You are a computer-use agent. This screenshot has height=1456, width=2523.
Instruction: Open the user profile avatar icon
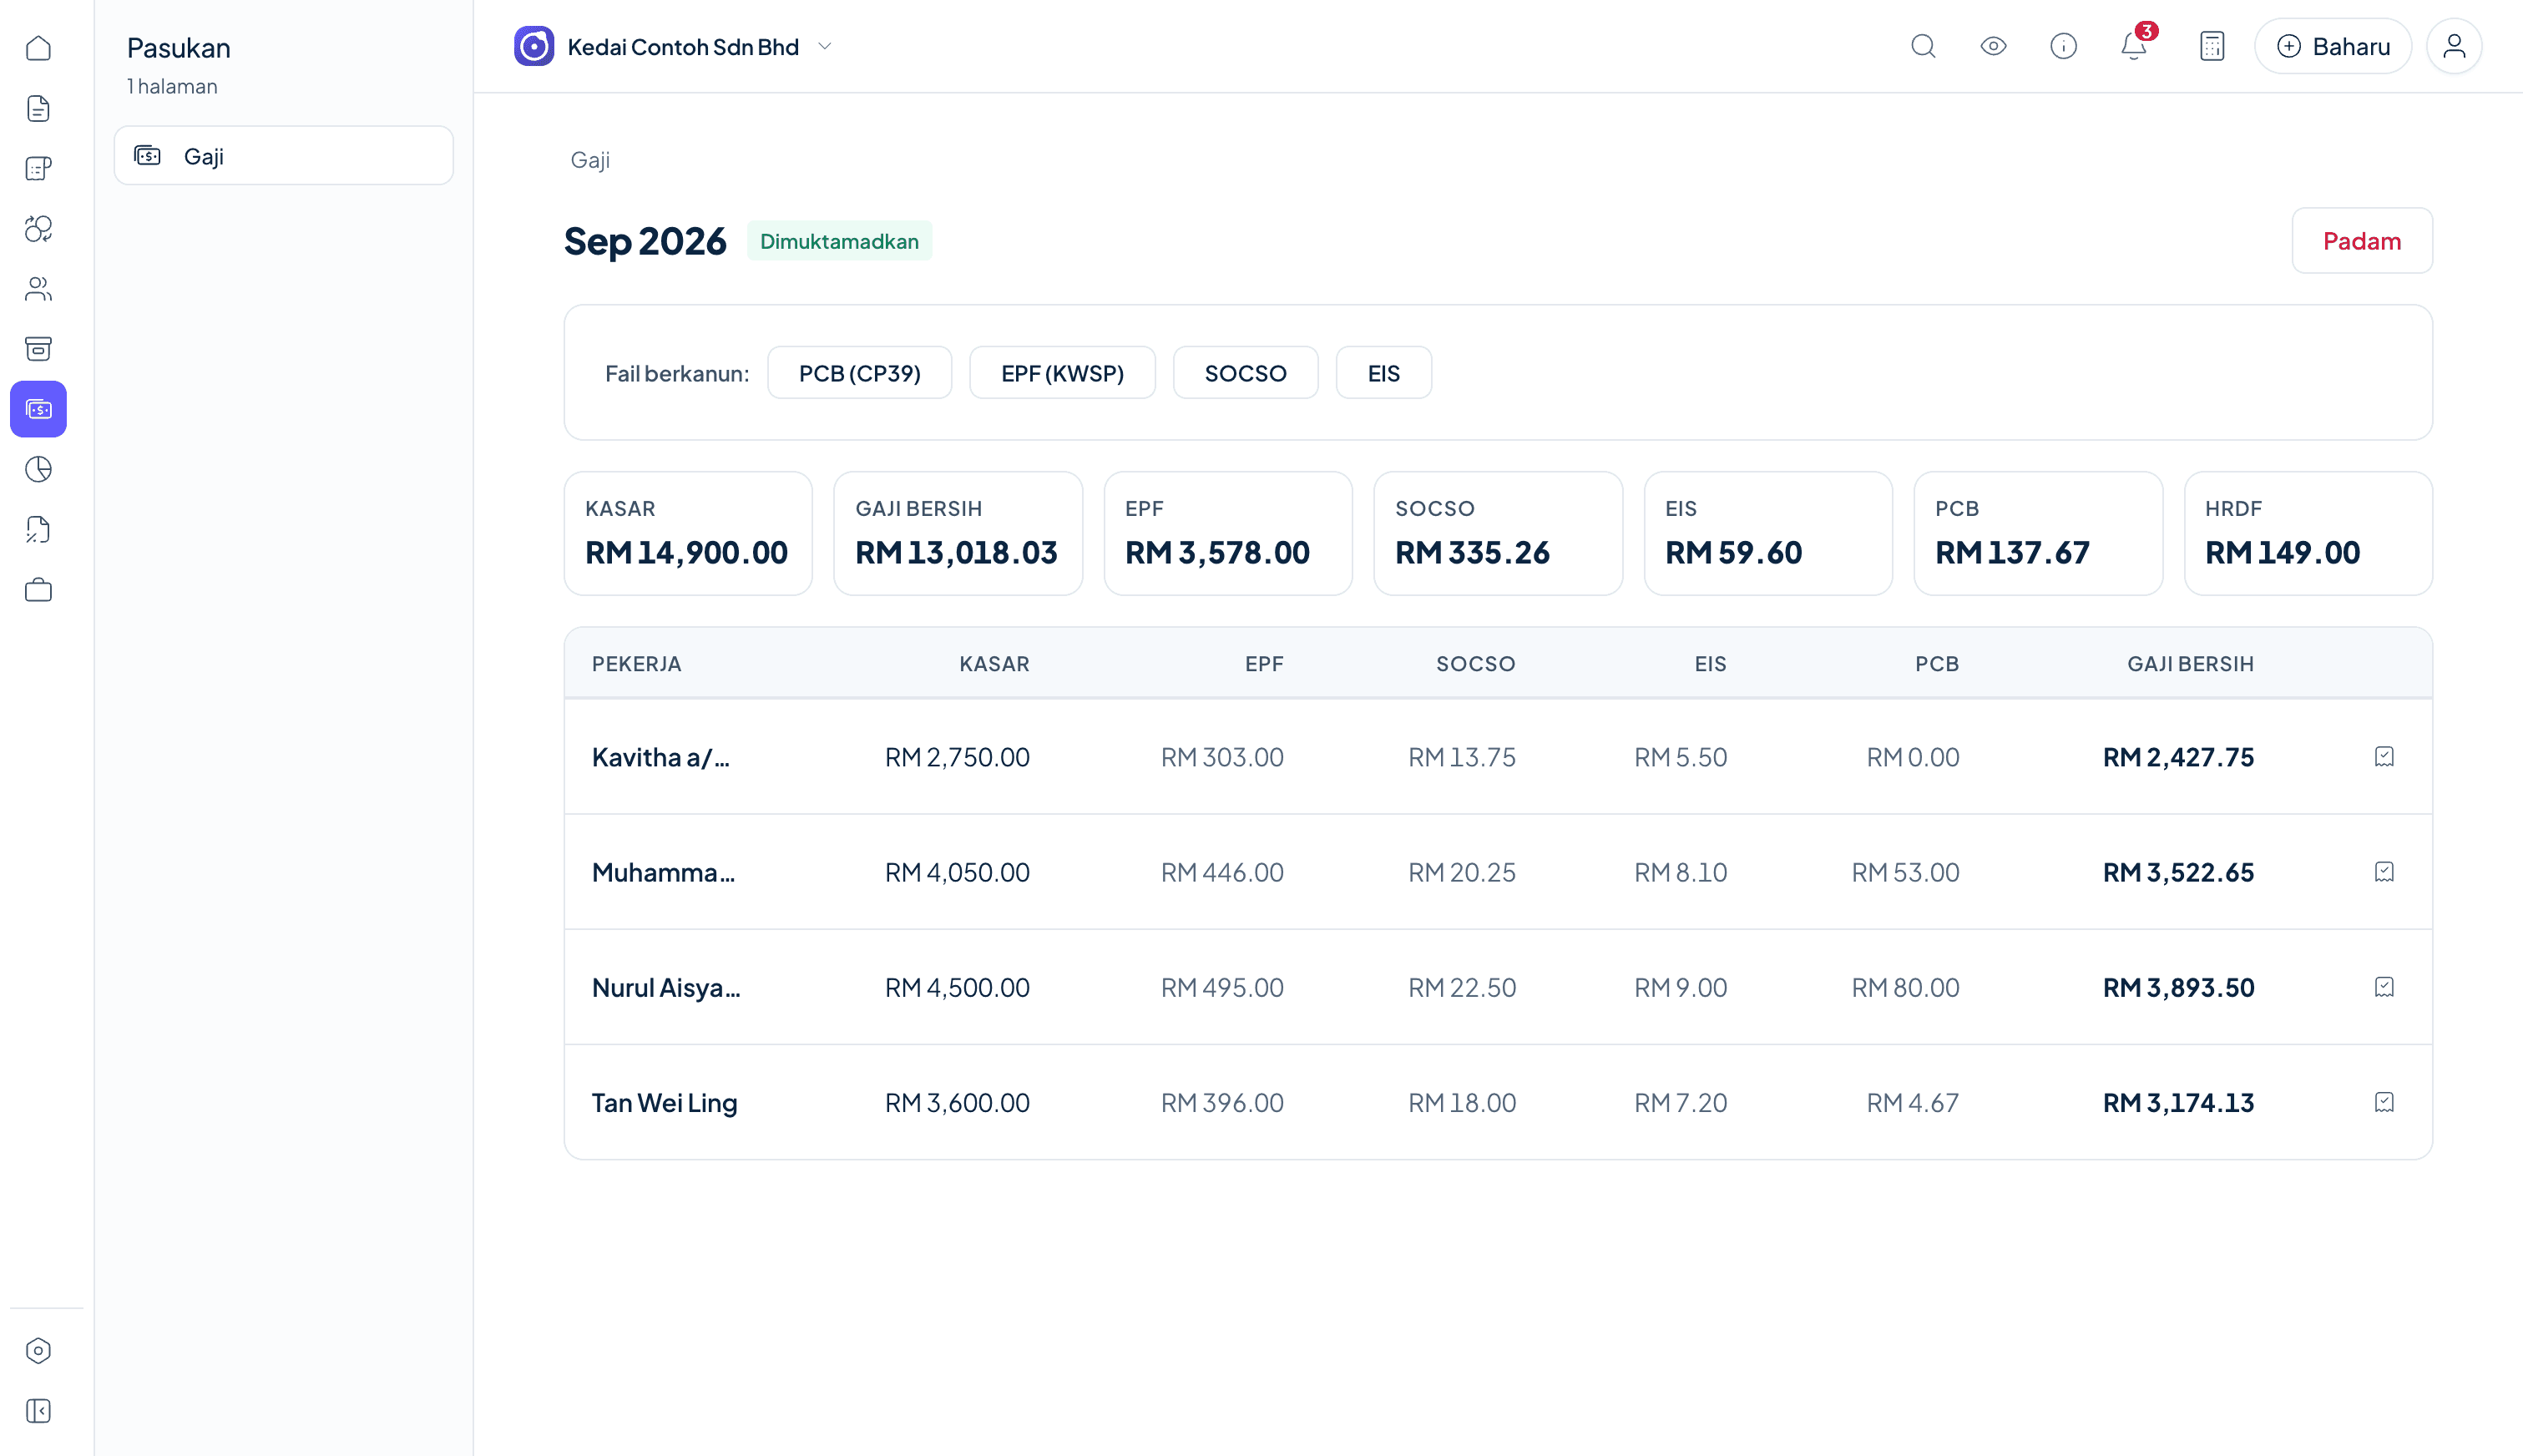(x=2454, y=46)
